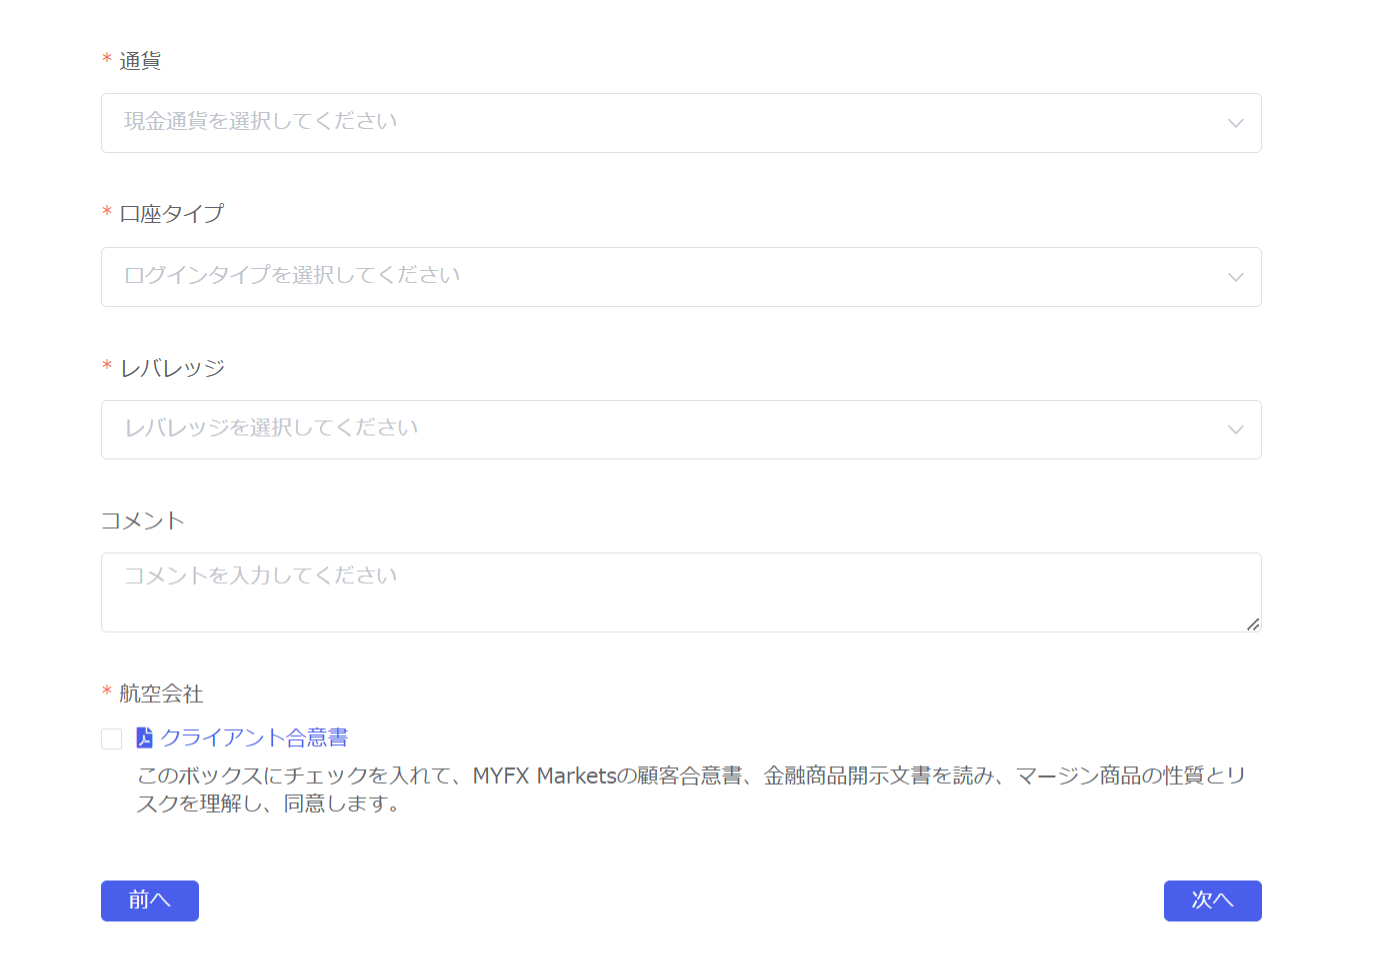Click the consent description text below the checkbox
Viewport: 1383px width, 971px height.
click(688, 789)
